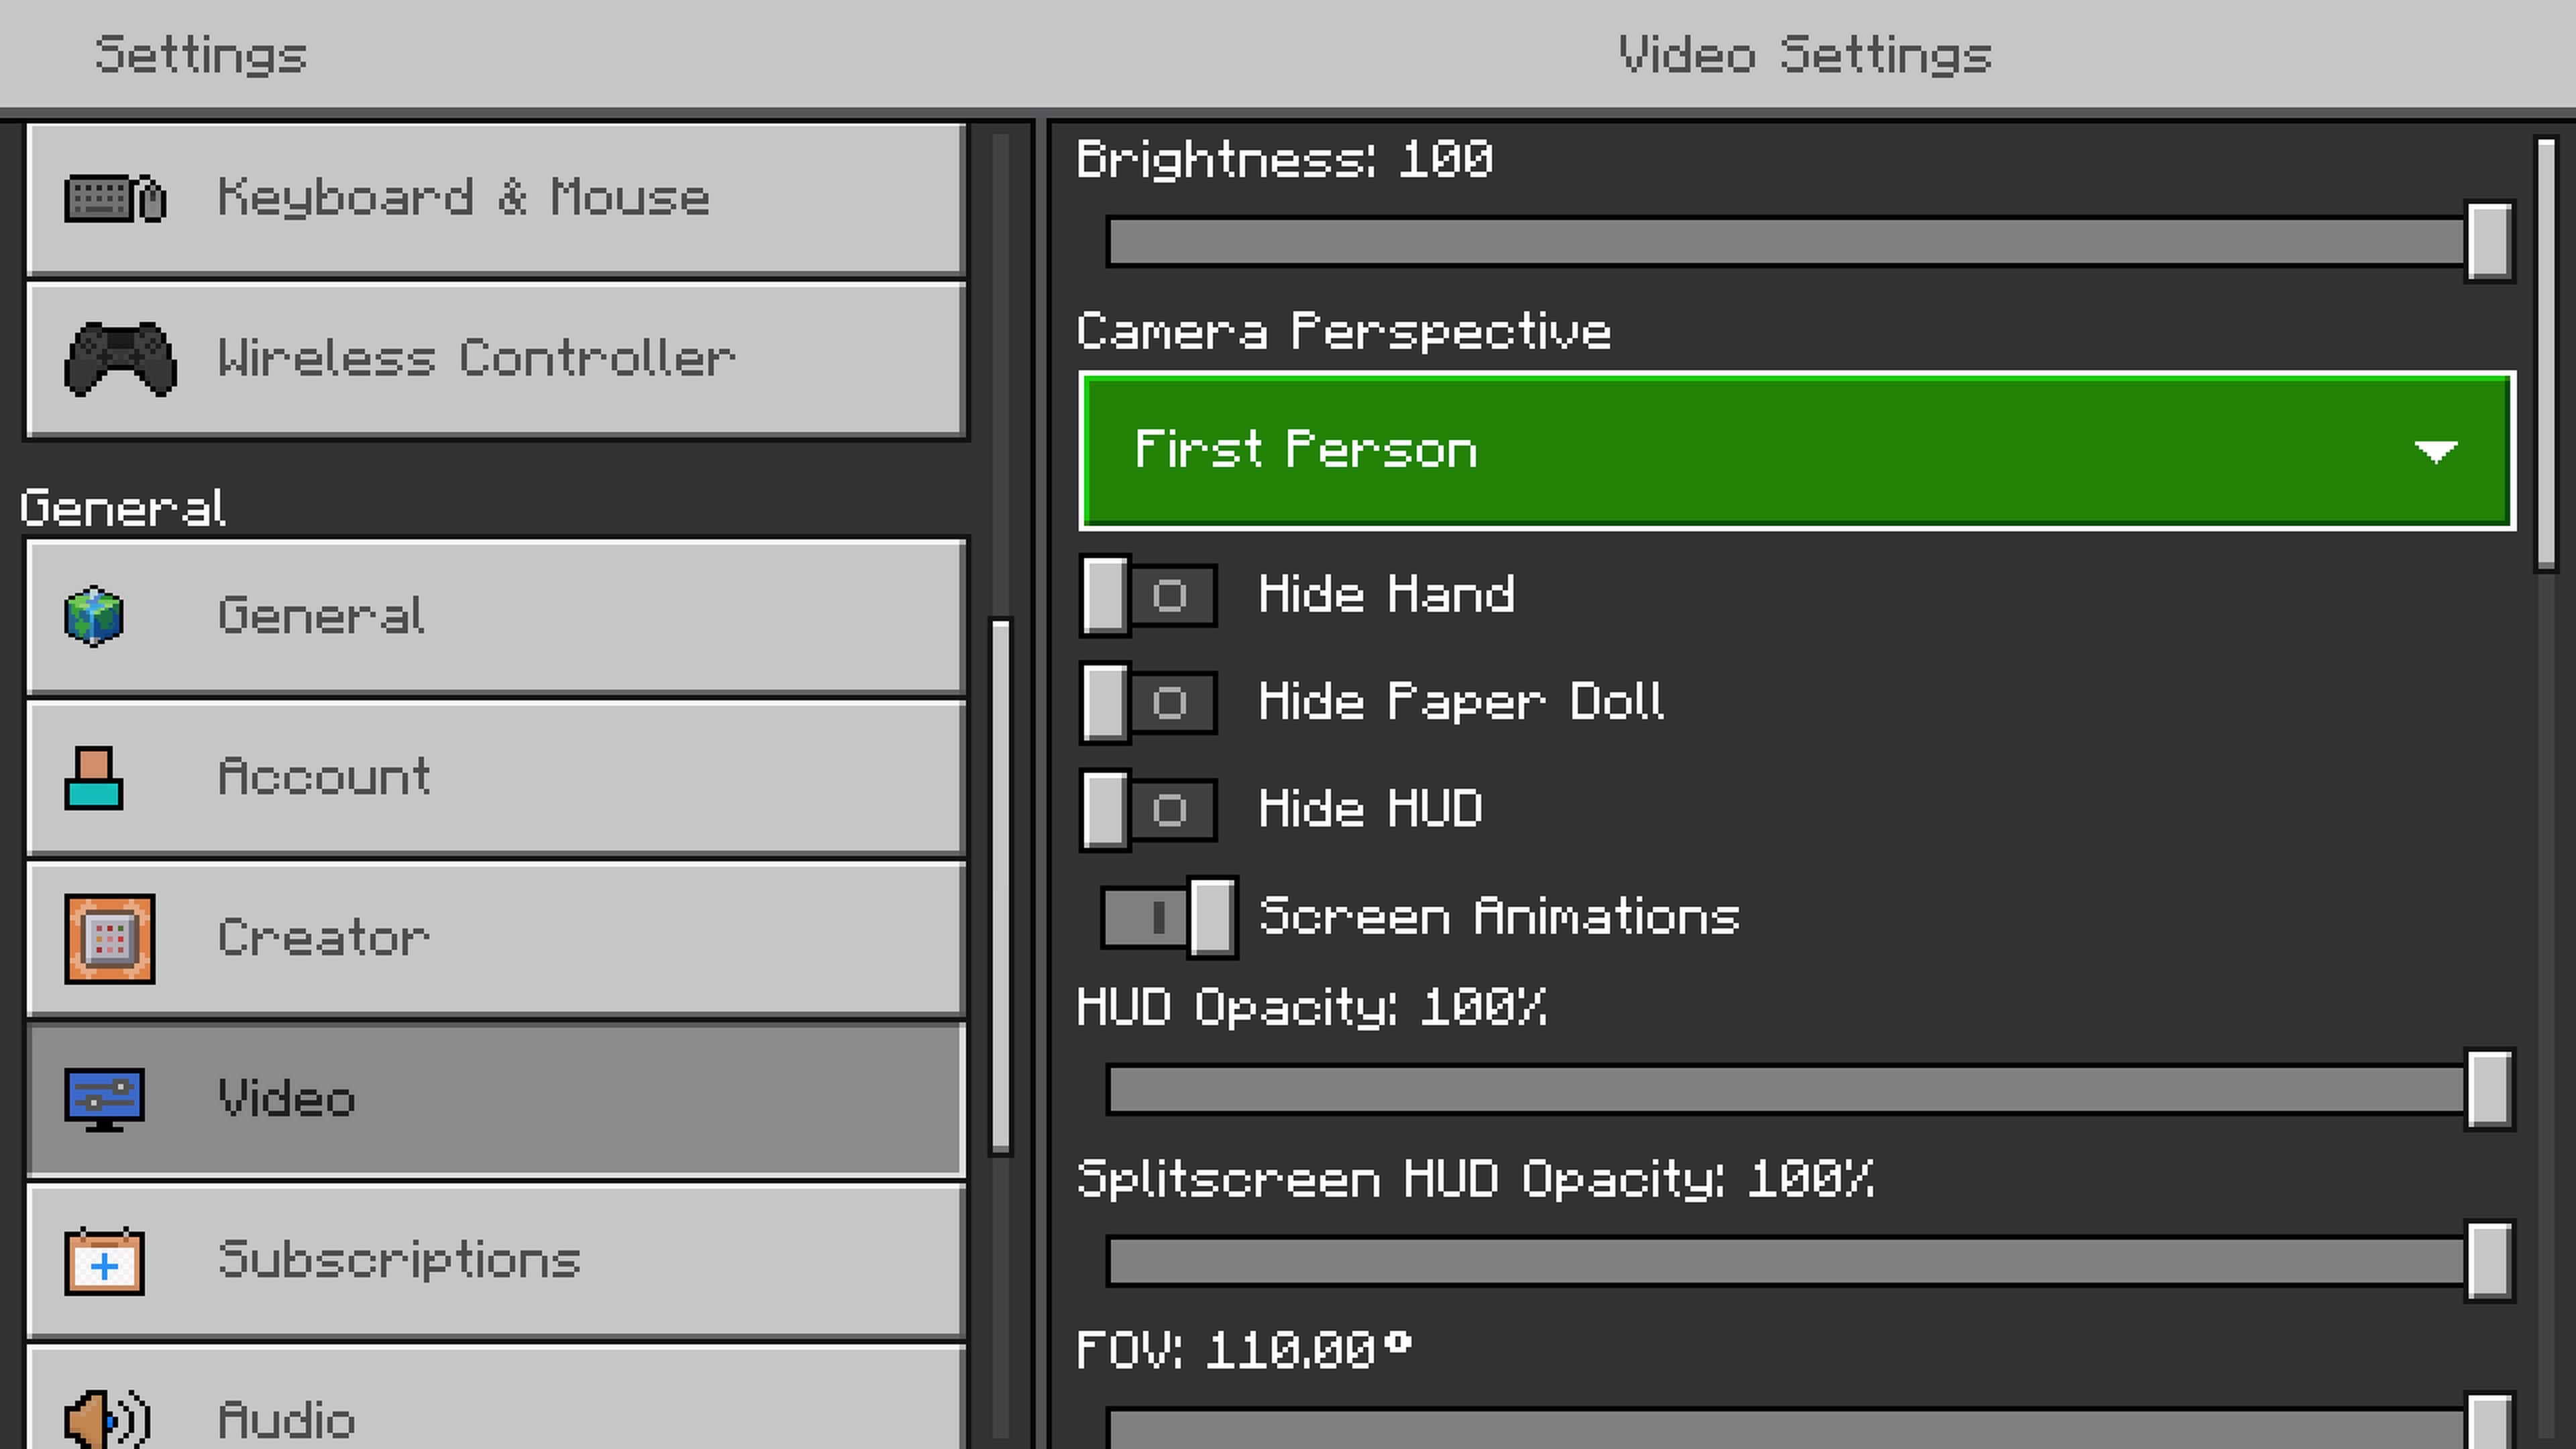Toggle the Hide HUD switch
2576x1449 pixels.
(1148, 810)
